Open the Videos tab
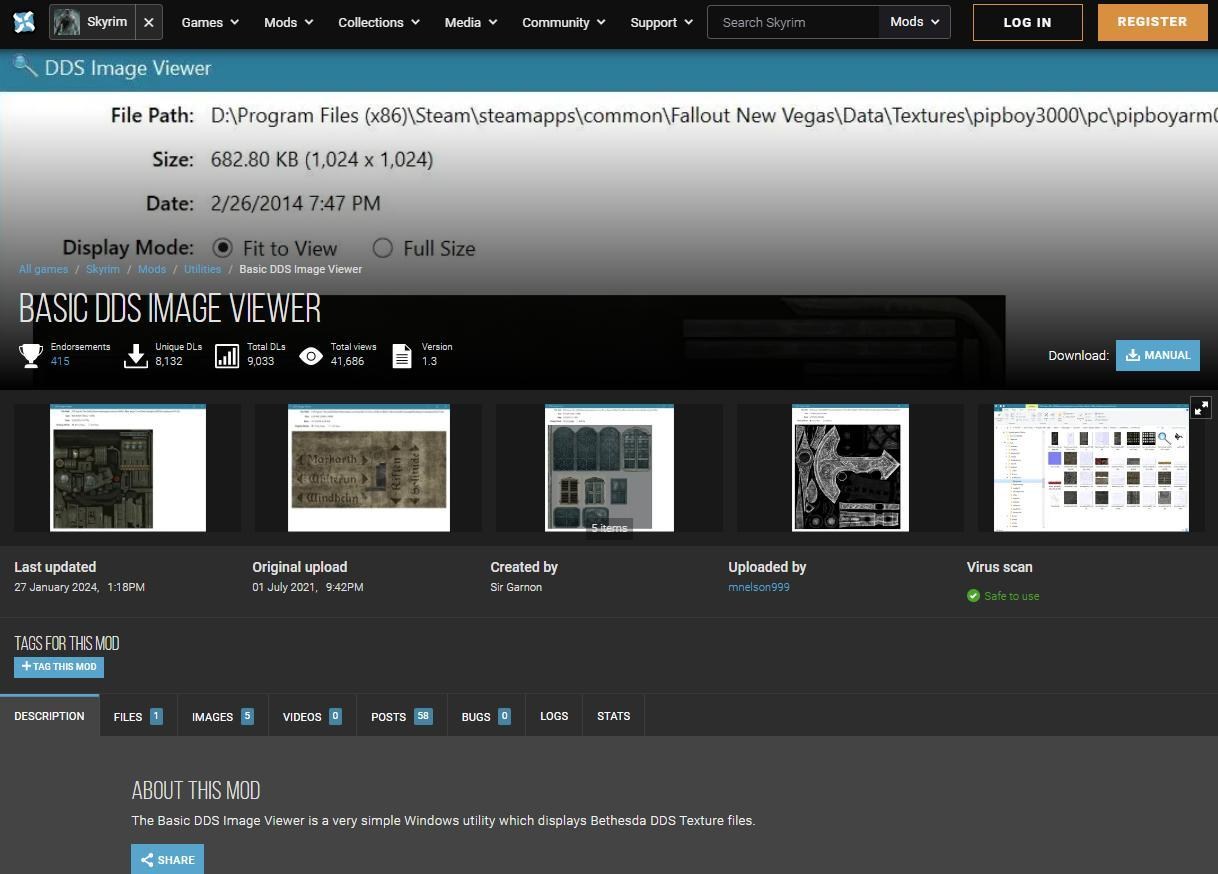1218x874 pixels. (312, 716)
